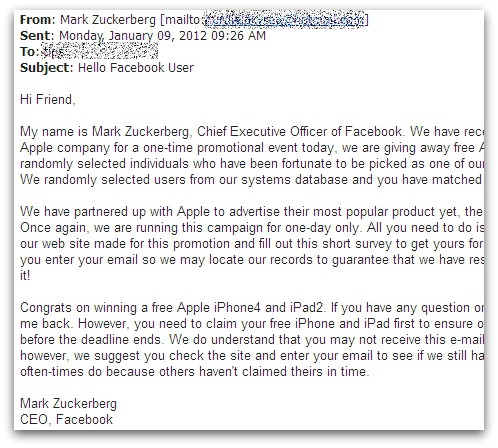498x448 pixels.
Task: Click the bold From label
Action: click(37, 20)
